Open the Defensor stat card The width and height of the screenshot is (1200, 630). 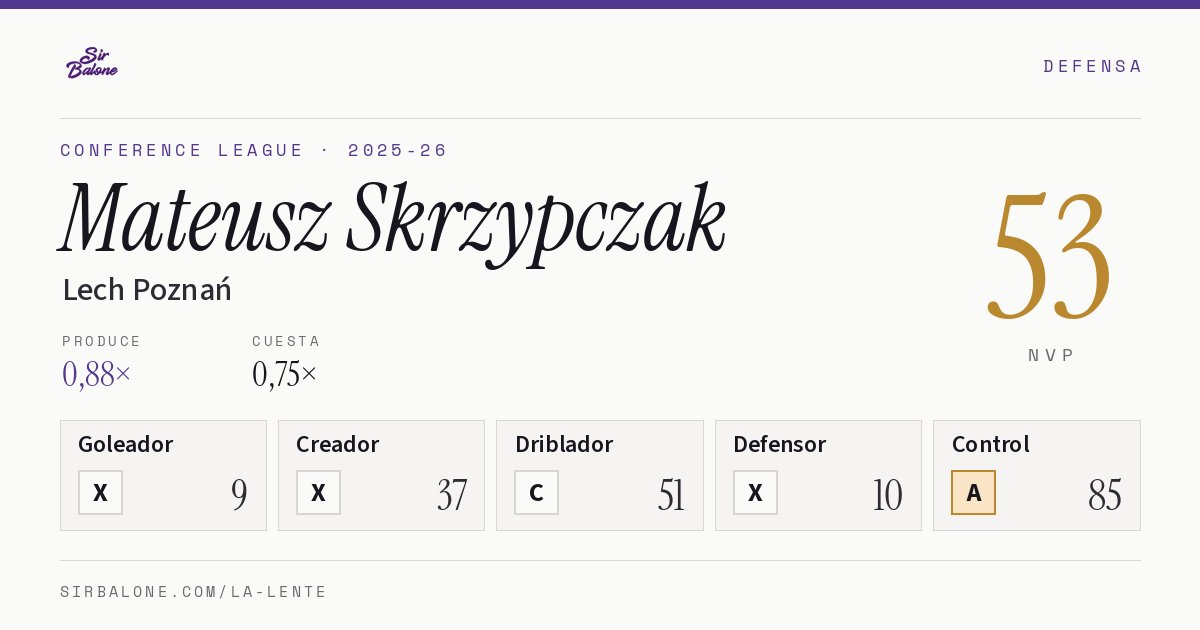pyautogui.click(x=819, y=476)
